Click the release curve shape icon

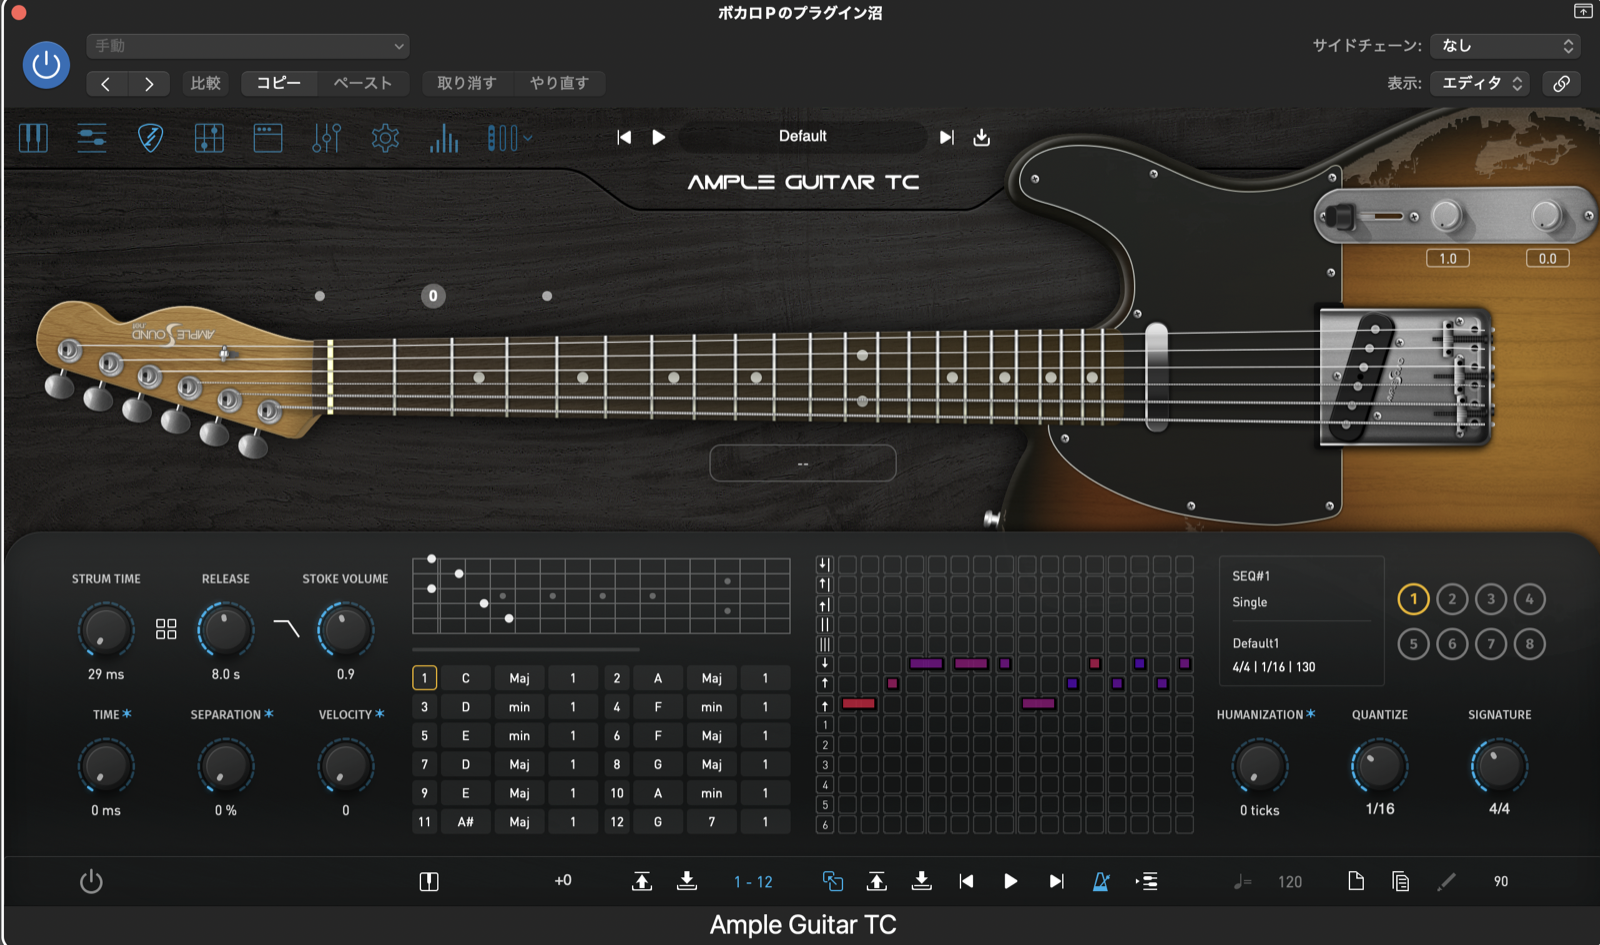pos(287,628)
